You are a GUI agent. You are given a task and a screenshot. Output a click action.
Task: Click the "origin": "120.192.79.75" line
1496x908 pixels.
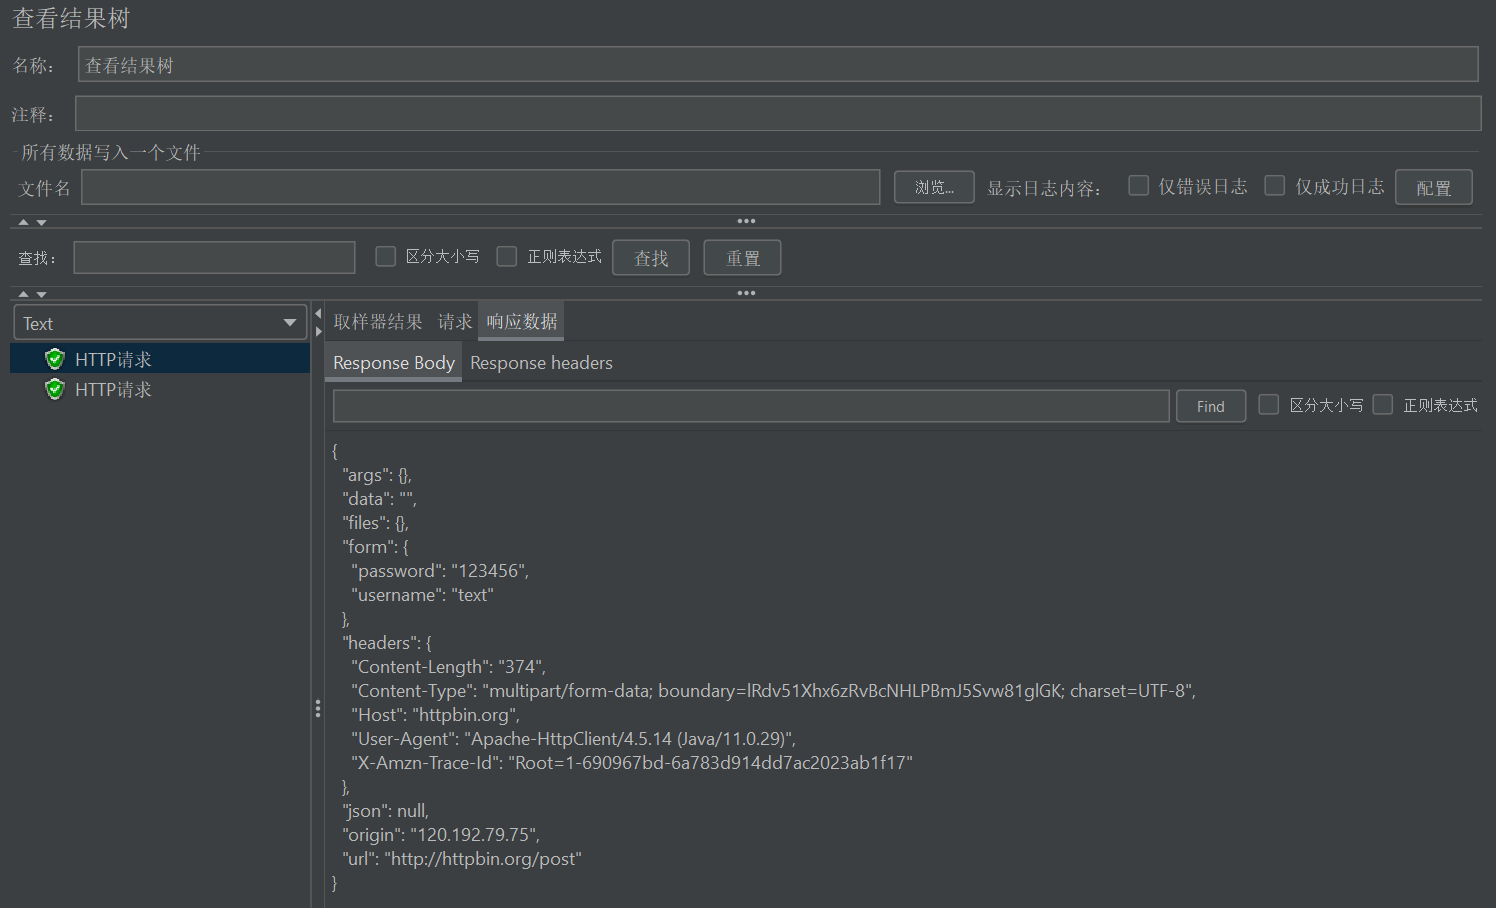441,835
